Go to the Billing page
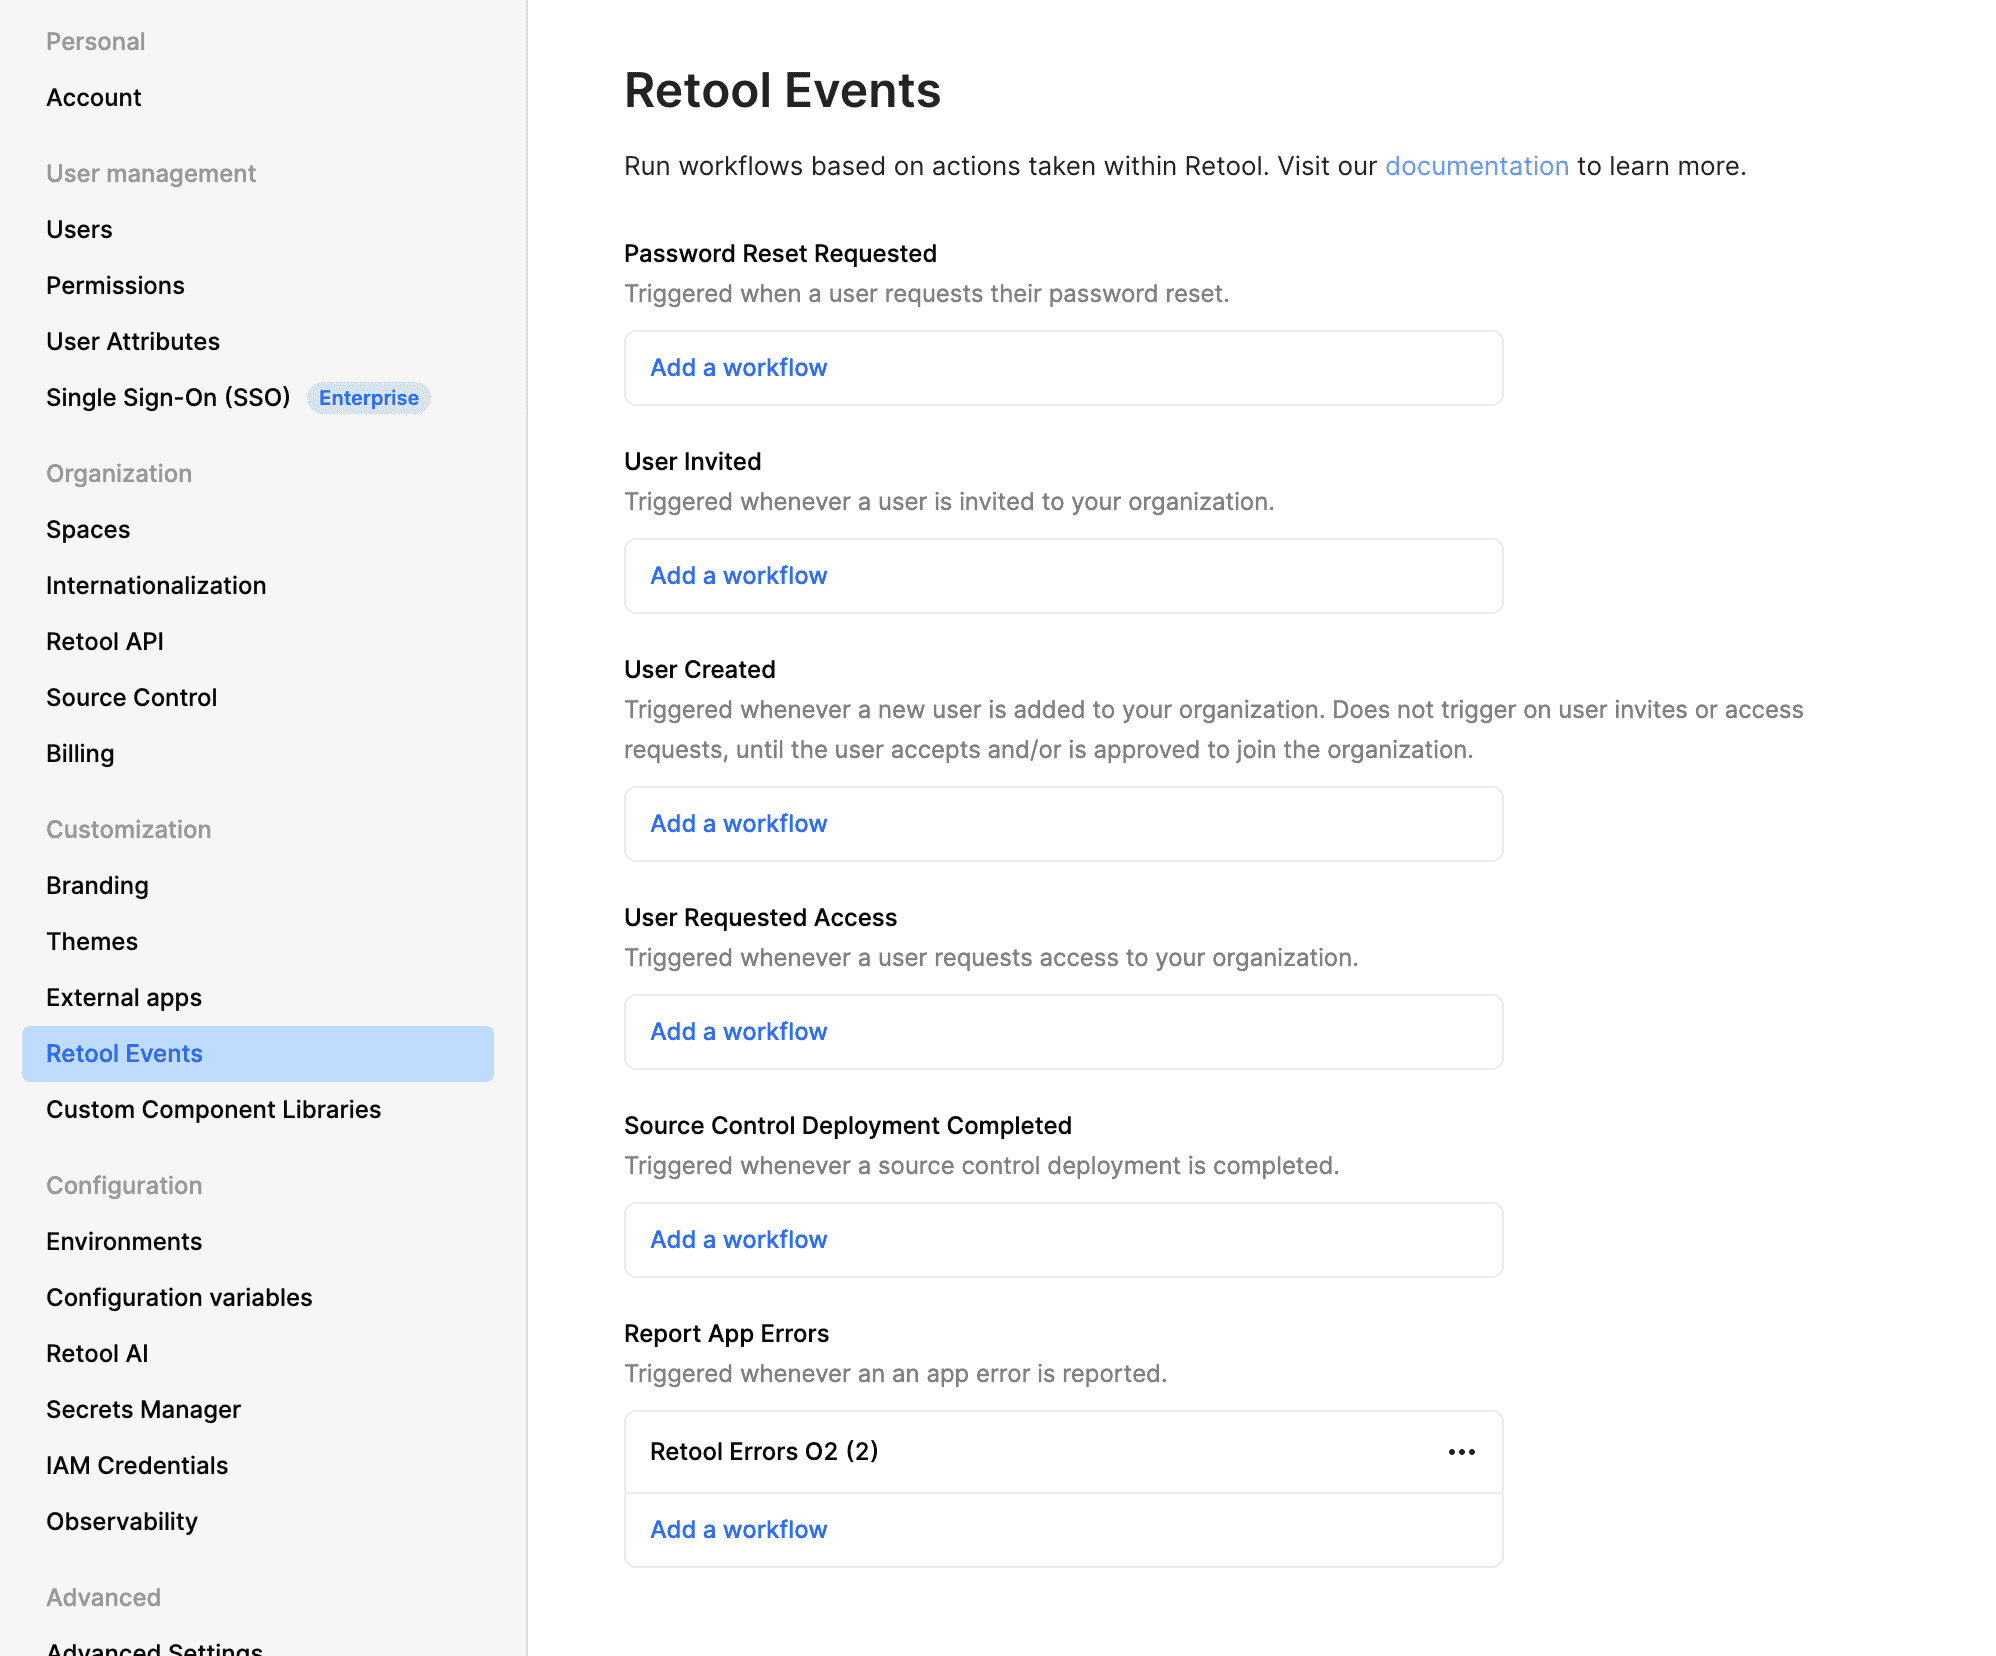1996x1656 pixels. [80, 754]
